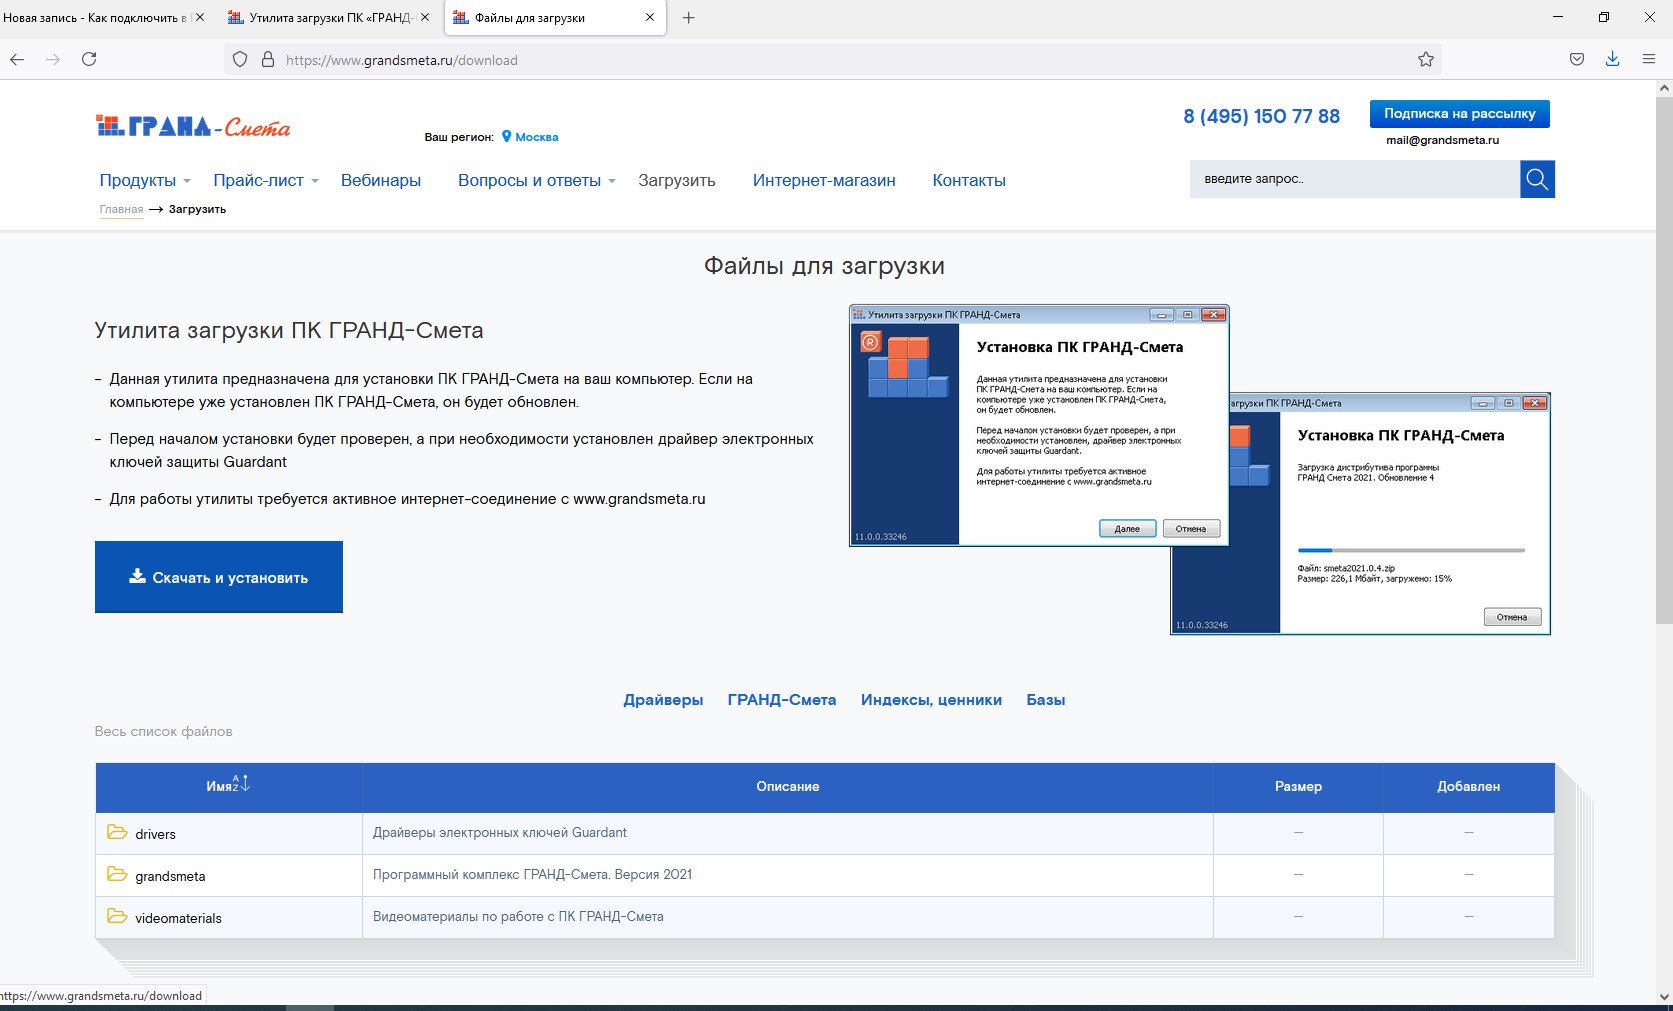Expand the Прайс-лист dropdown menu
Viewport: 1673px width, 1011px height.
(265, 181)
